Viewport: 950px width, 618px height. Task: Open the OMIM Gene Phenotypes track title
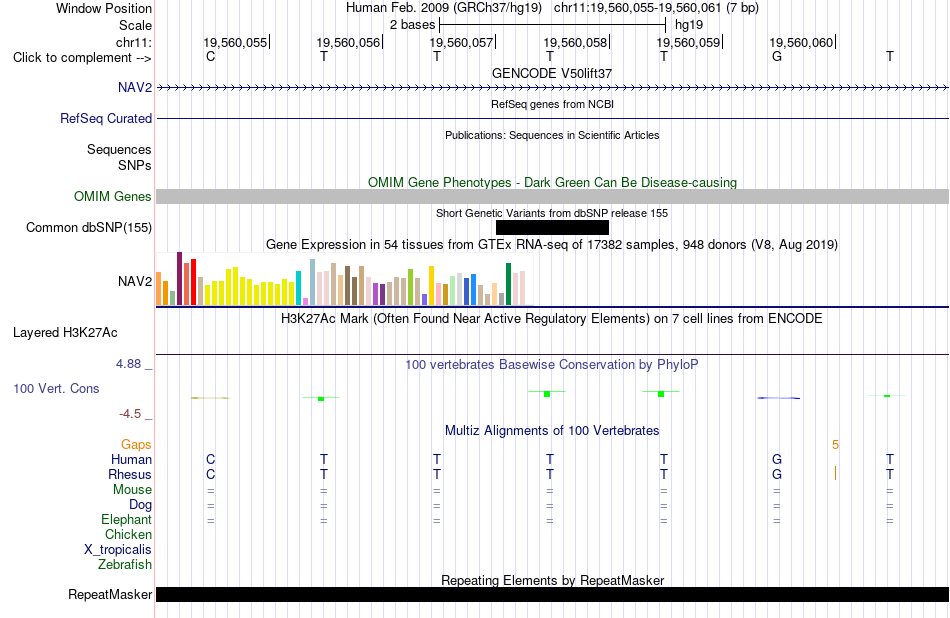pyautogui.click(x=552, y=182)
